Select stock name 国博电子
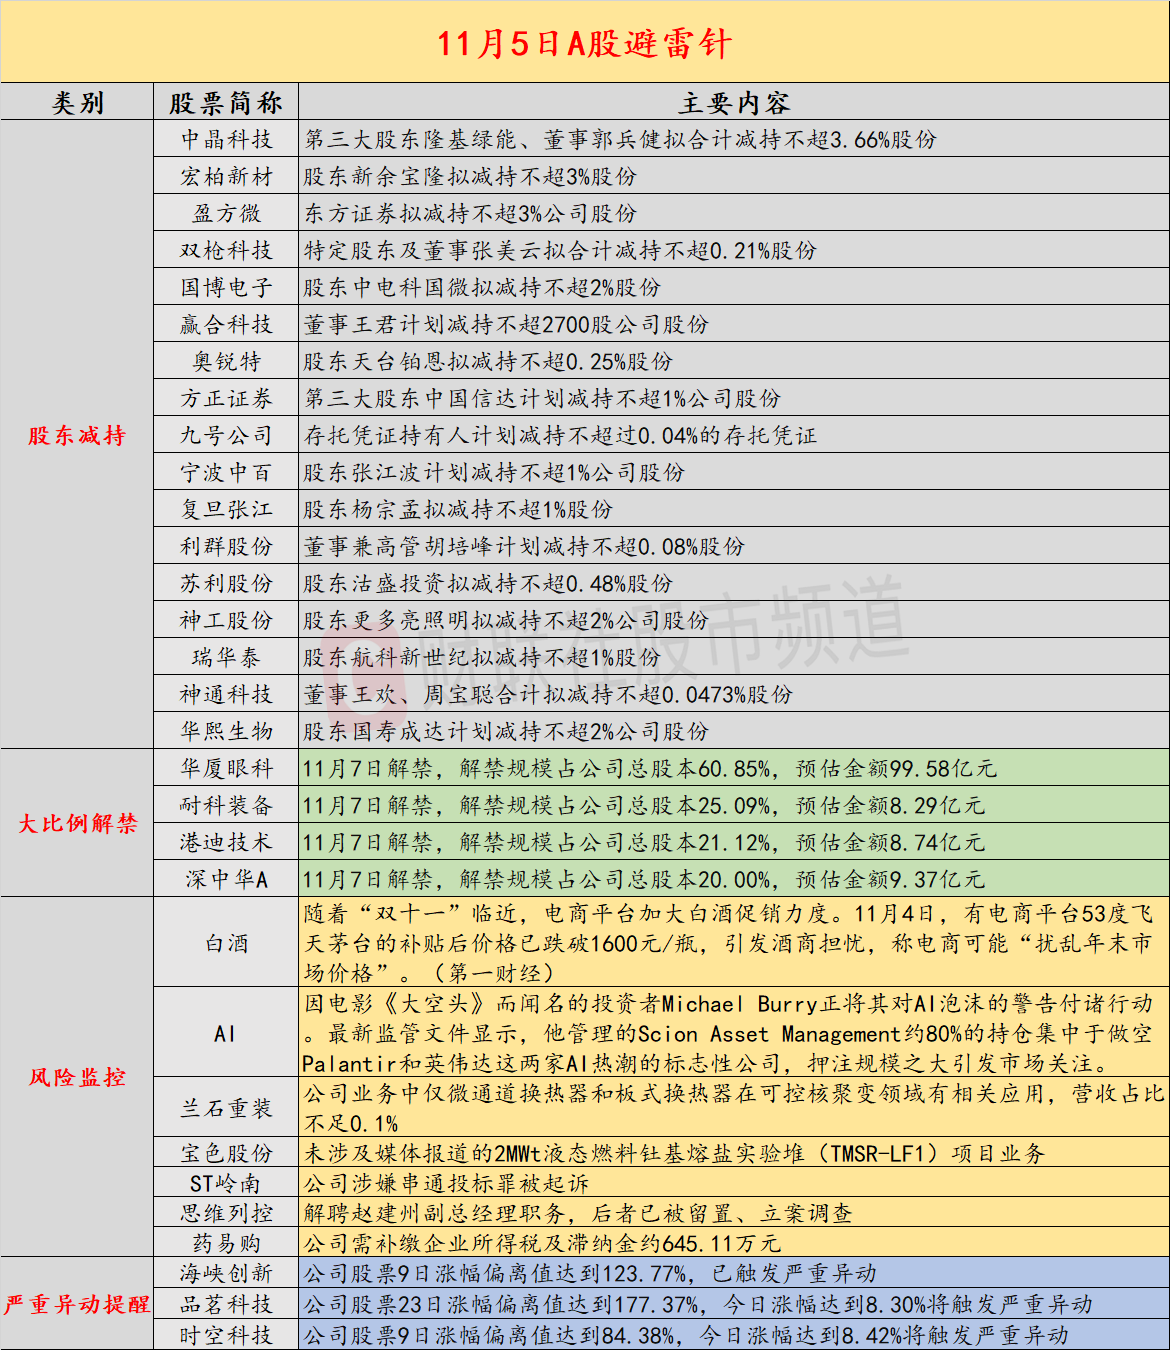 (x=226, y=287)
